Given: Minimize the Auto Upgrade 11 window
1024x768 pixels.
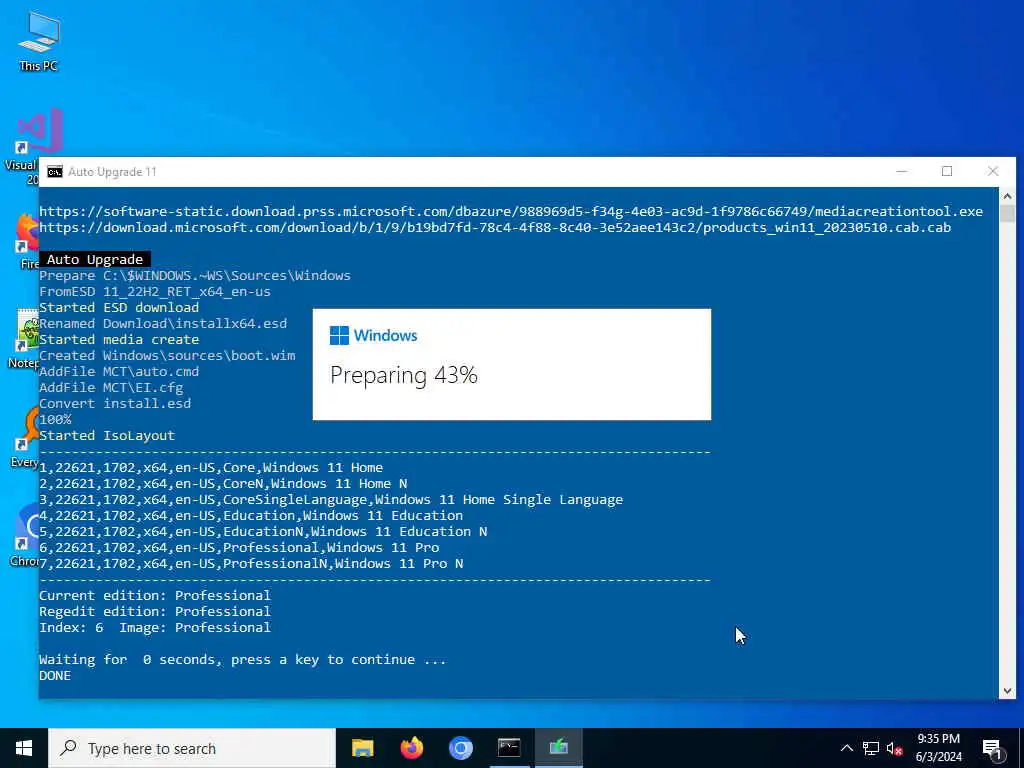Looking at the screenshot, I should tap(902, 171).
